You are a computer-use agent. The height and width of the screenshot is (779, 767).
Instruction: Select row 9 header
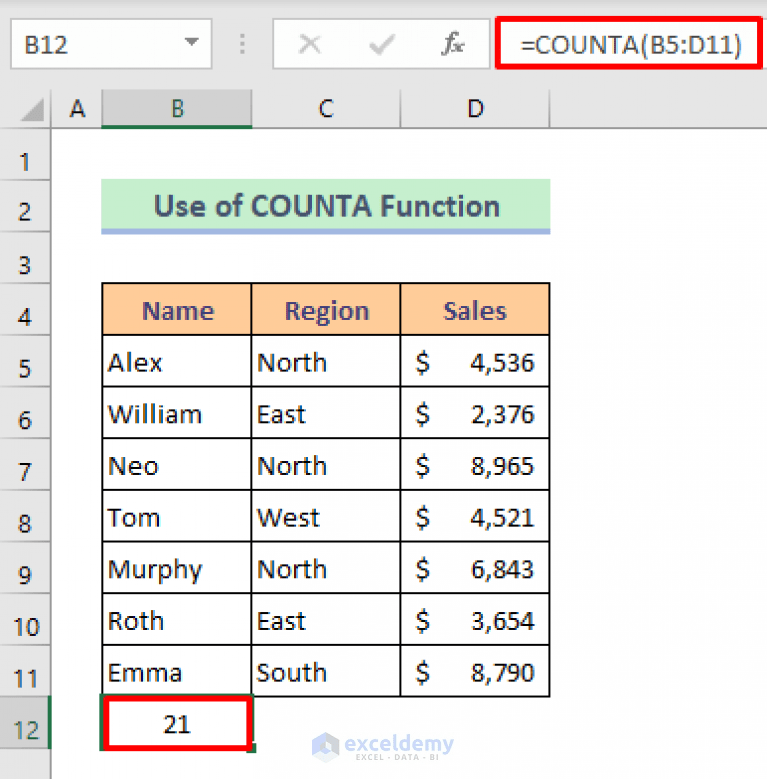coord(25,568)
